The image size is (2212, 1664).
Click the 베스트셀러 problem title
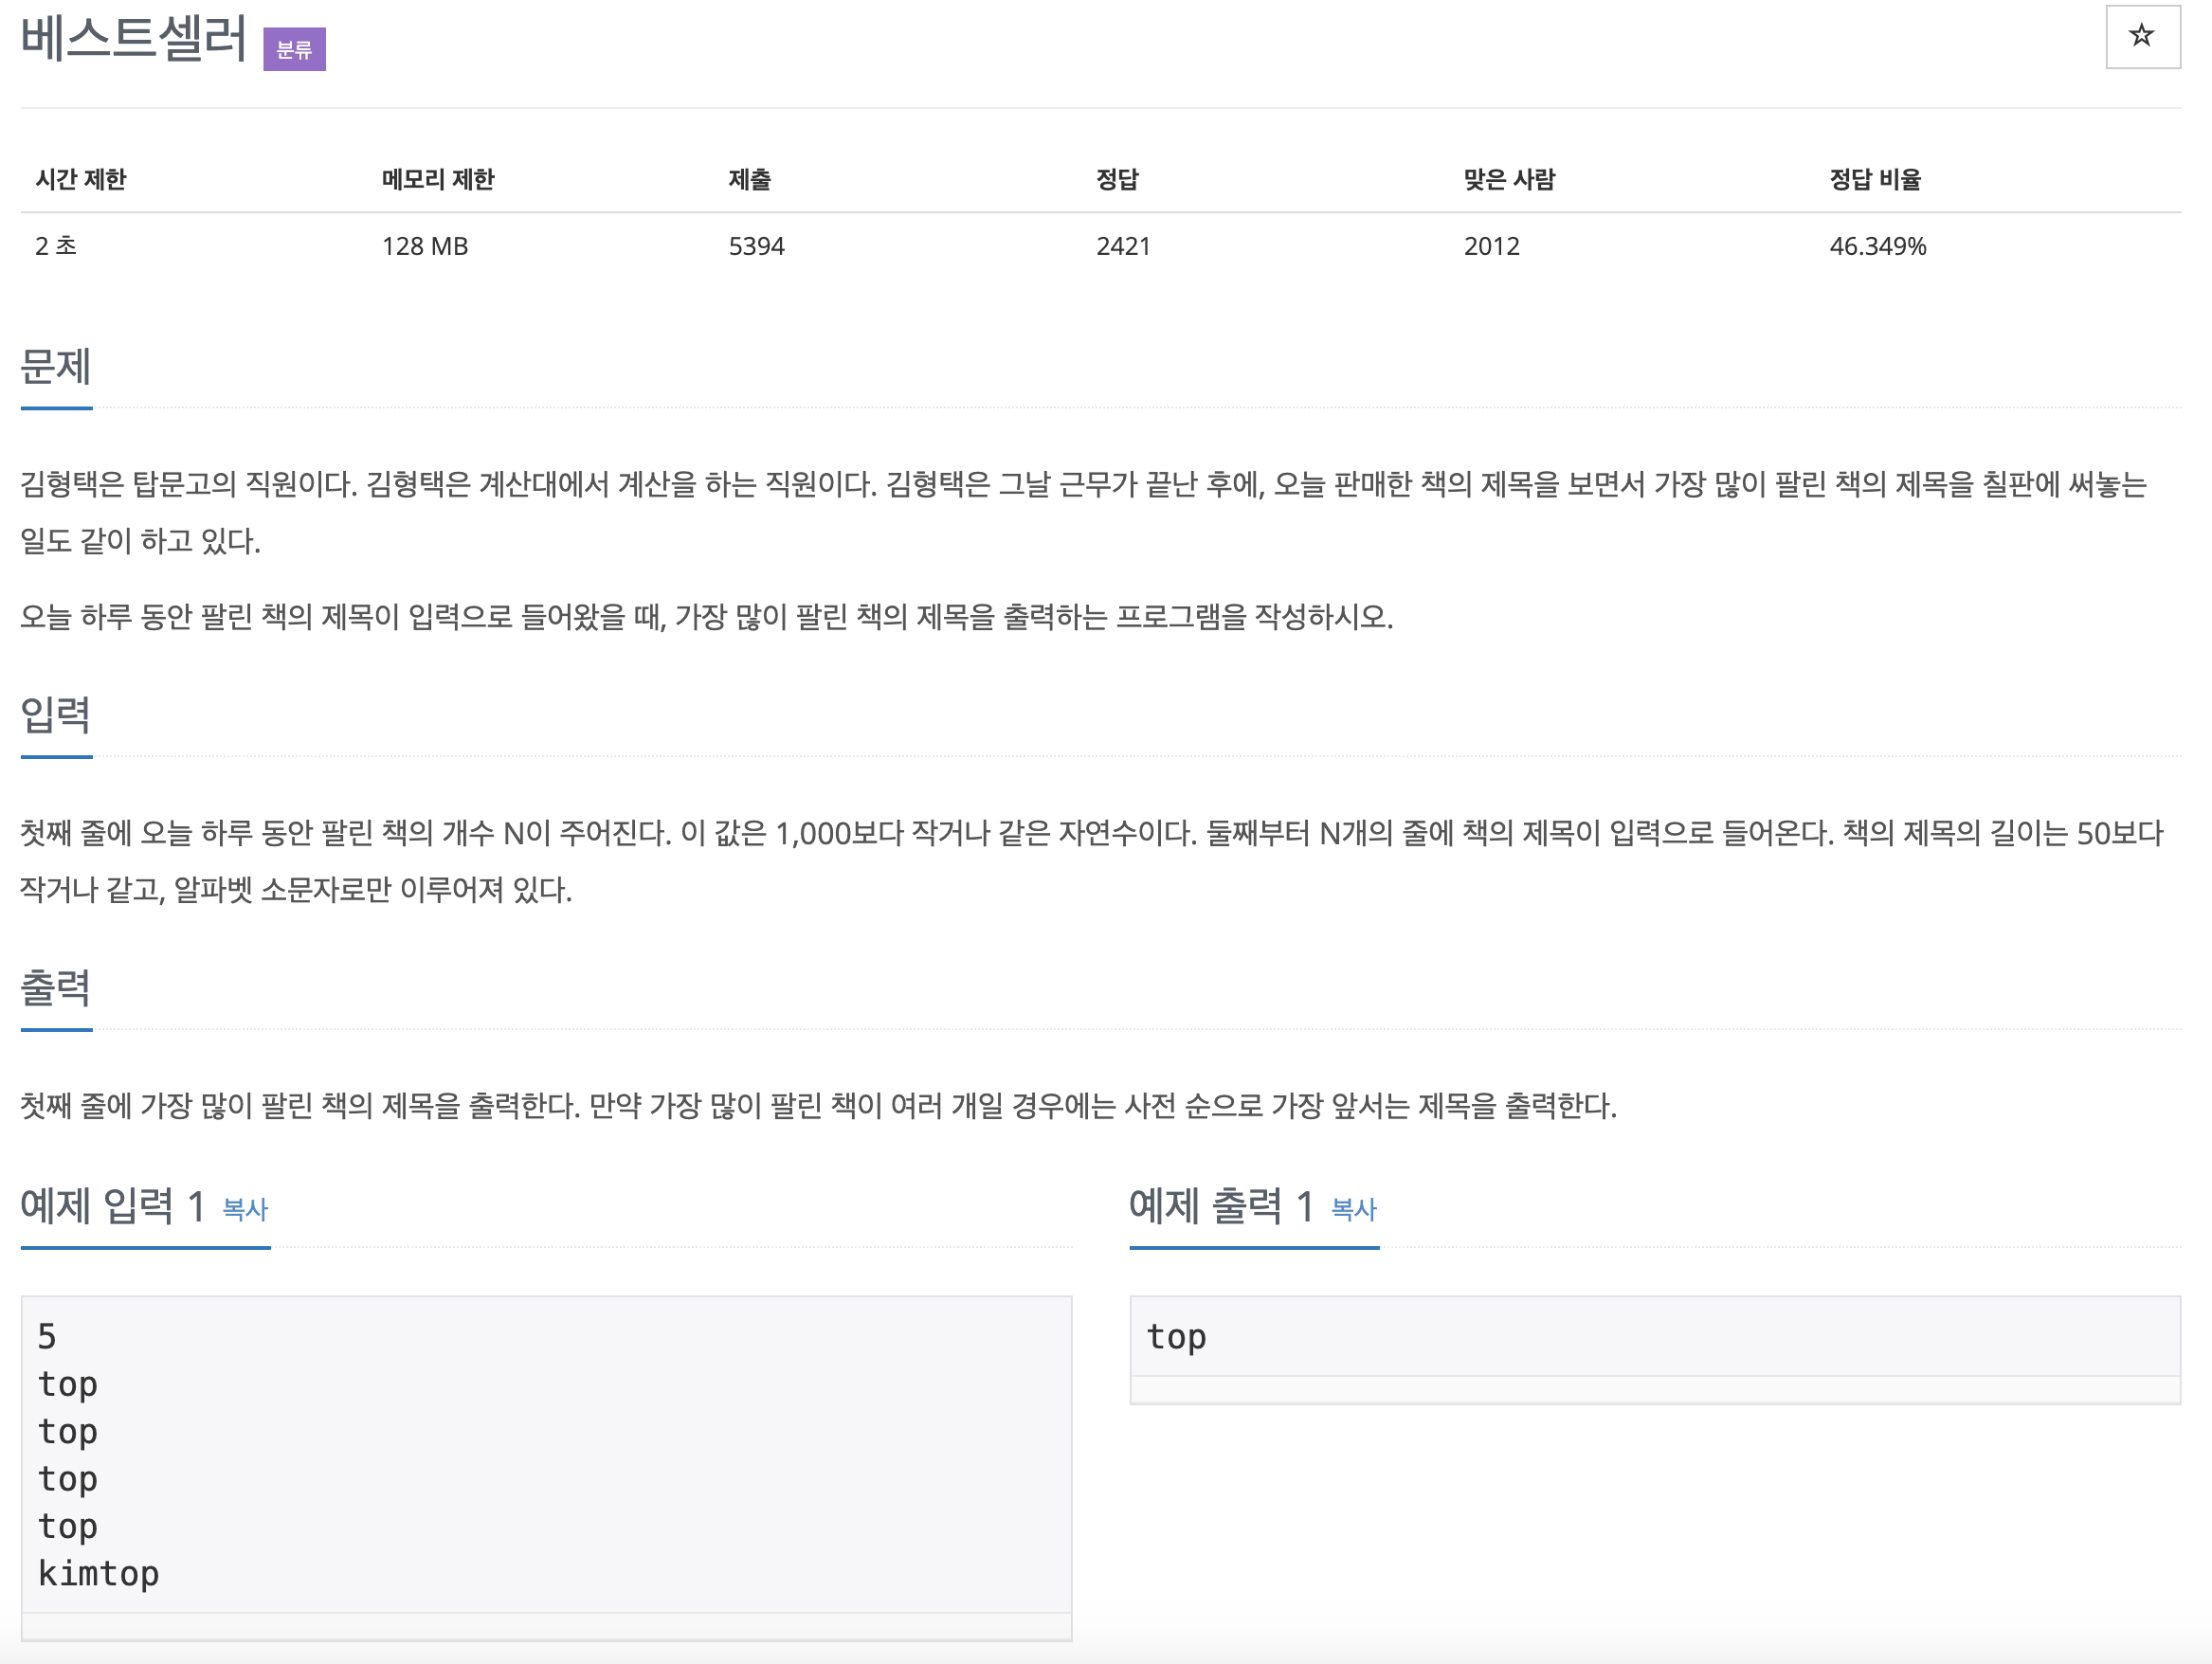pyautogui.click(x=133, y=40)
